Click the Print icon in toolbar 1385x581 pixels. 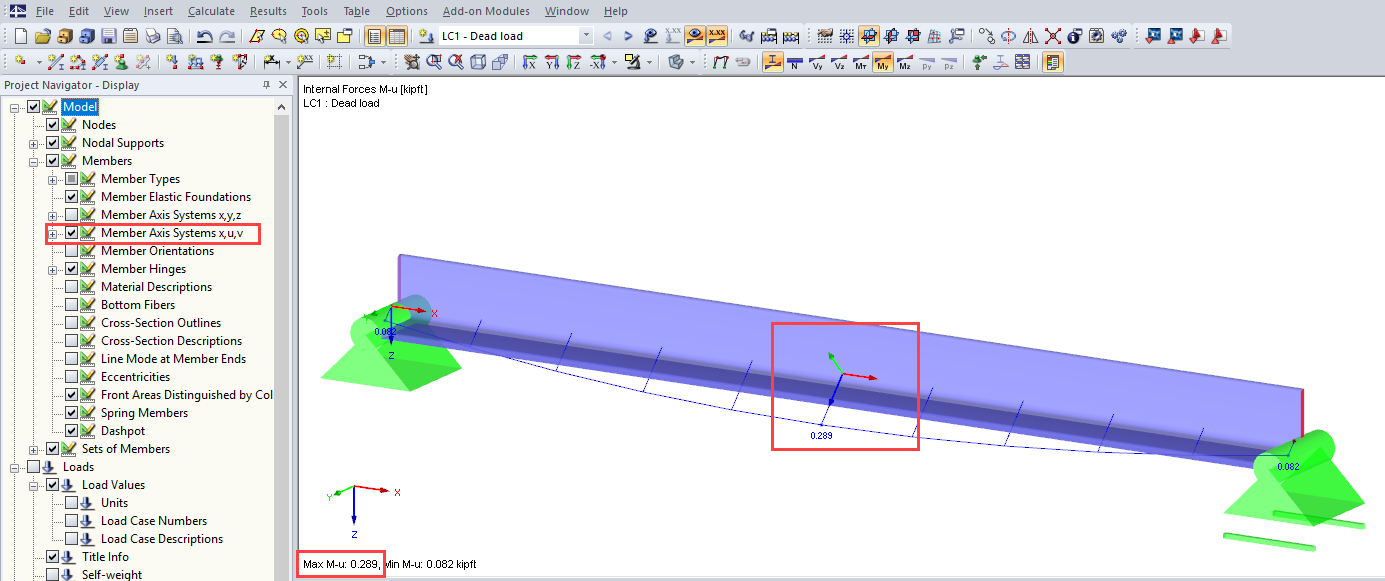pos(152,36)
